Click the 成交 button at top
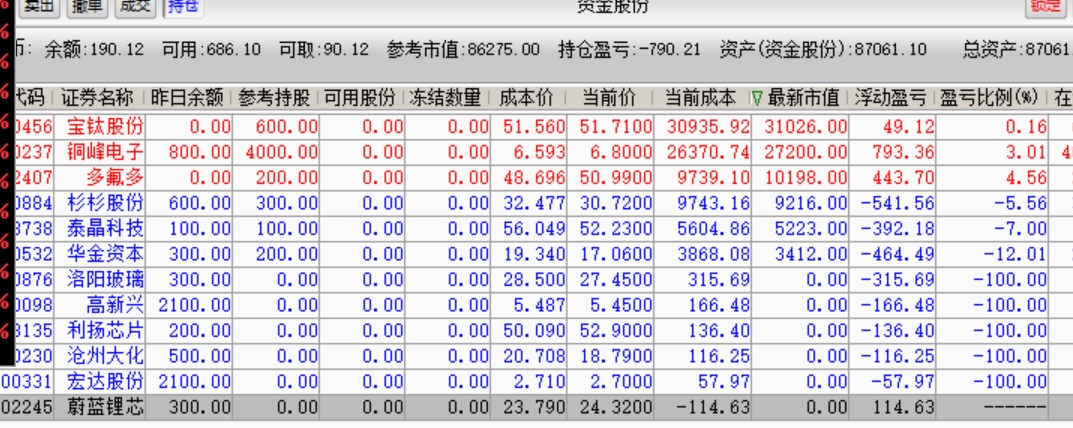 tap(135, 6)
